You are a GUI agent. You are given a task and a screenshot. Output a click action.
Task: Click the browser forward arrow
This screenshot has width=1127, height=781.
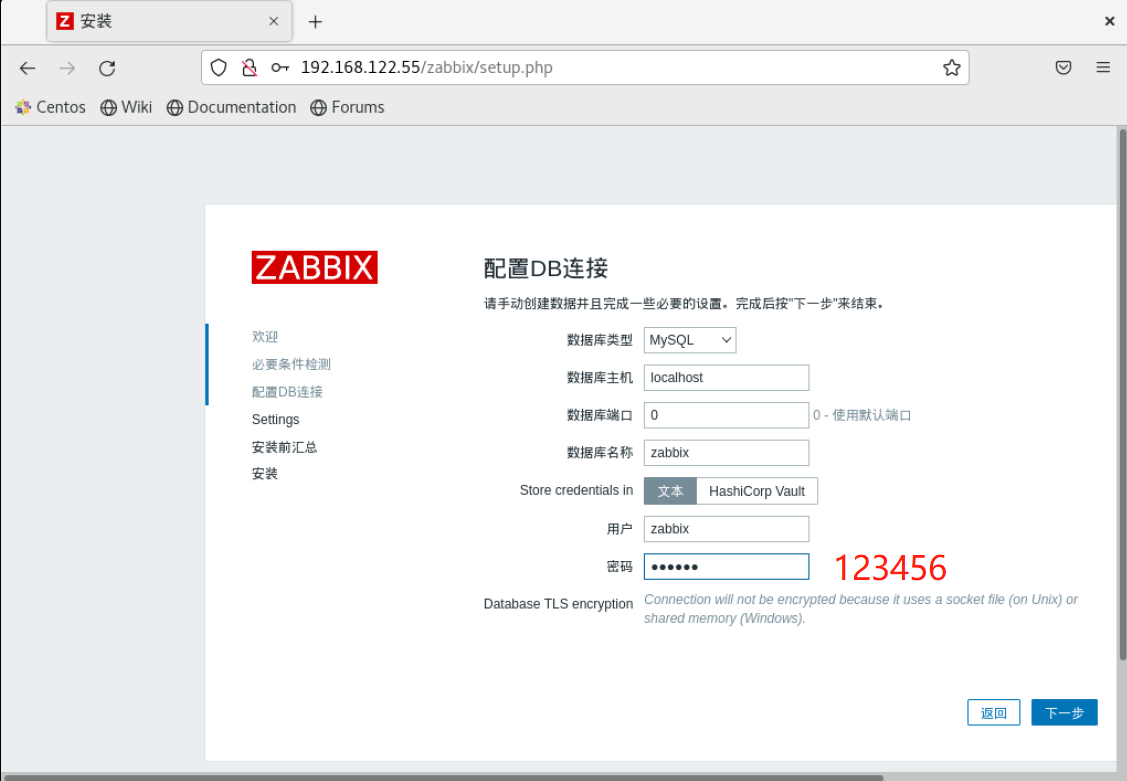(67, 68)
